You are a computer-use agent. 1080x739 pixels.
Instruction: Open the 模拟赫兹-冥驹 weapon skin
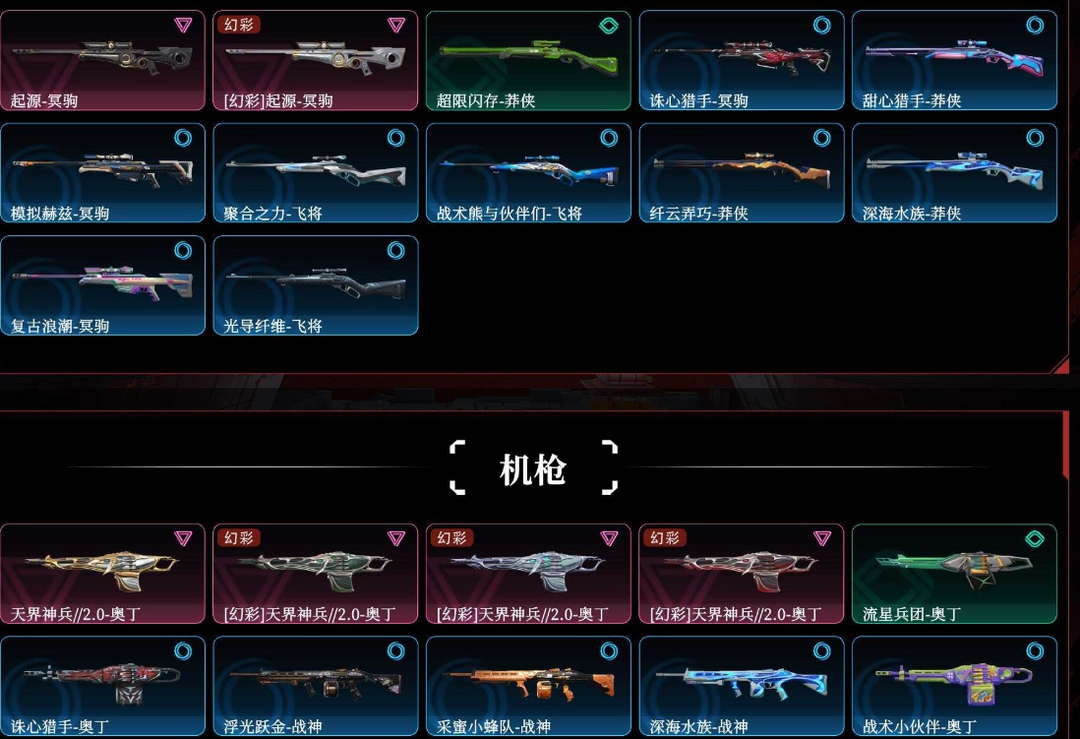(103, 173)
